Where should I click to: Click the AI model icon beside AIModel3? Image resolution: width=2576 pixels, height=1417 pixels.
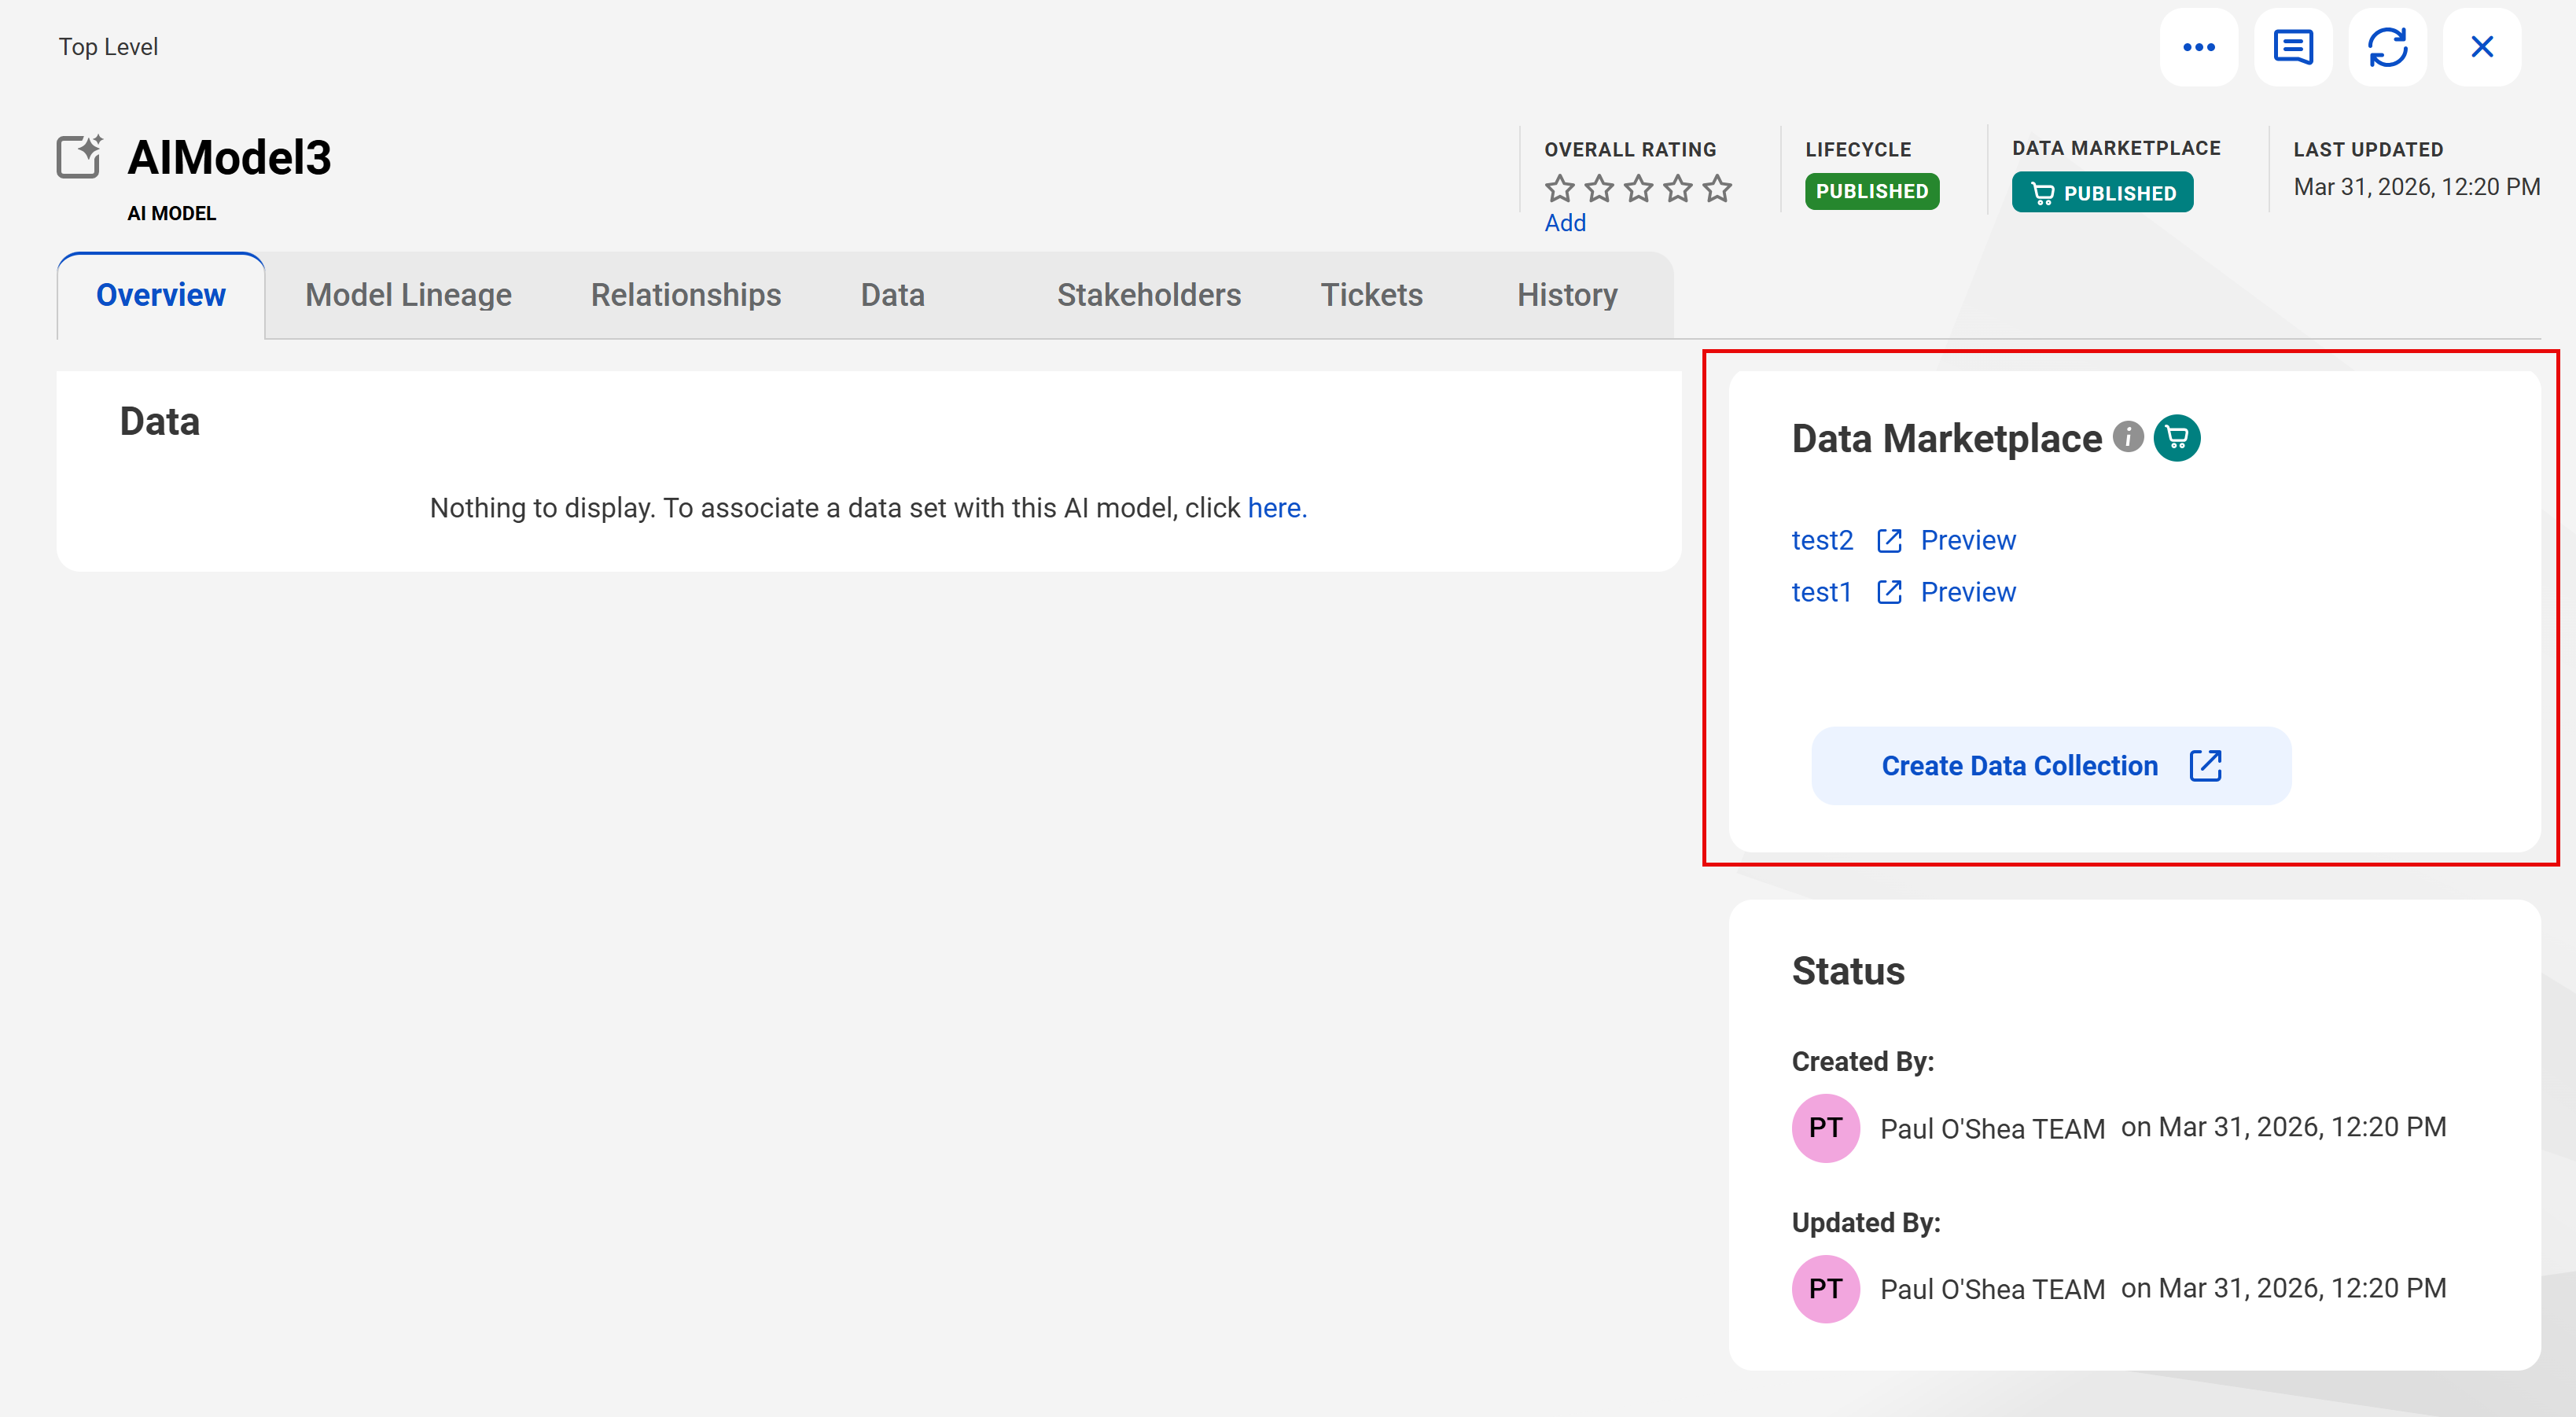coord(80,156)
